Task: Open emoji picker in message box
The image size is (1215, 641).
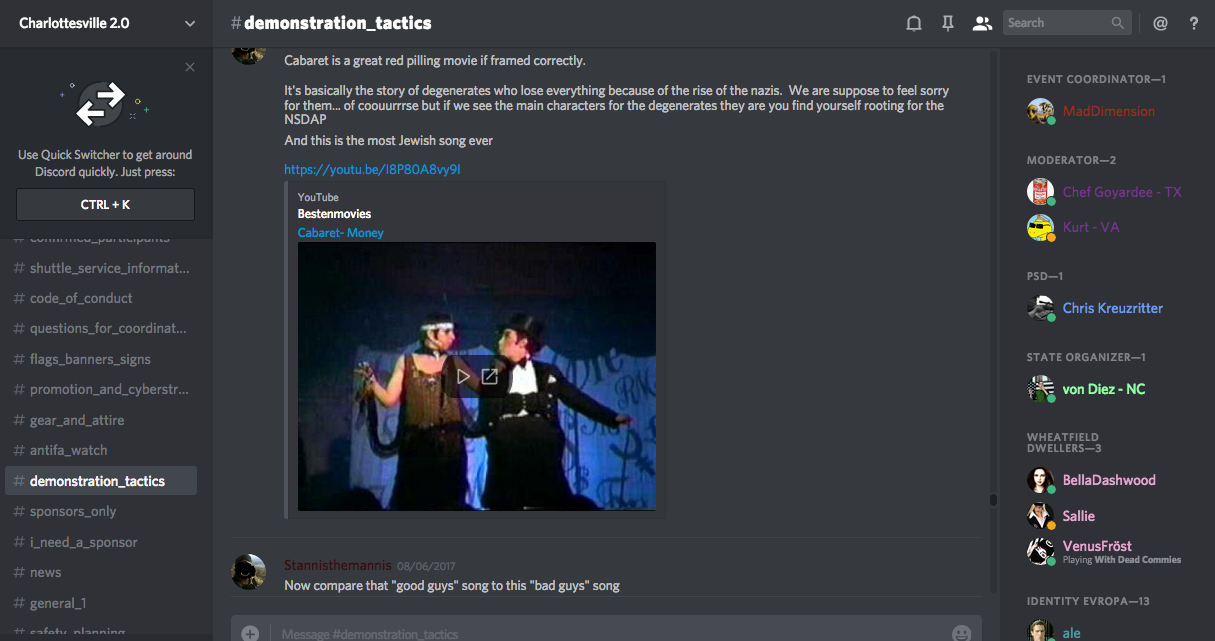Action: (961, 633)
